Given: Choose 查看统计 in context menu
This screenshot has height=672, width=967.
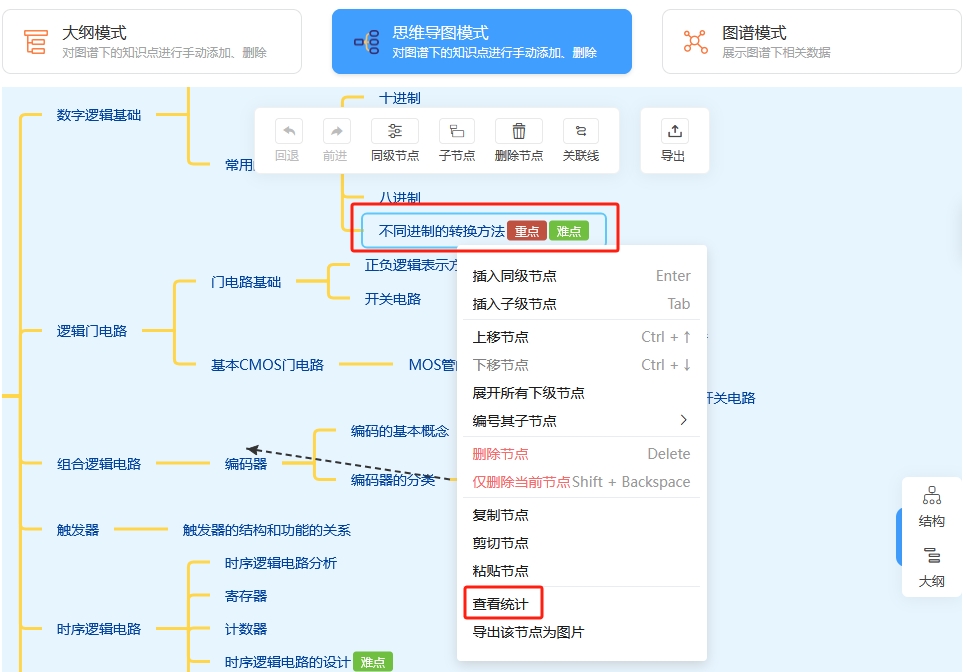Looking at the screenshot, I should (501, 604).
